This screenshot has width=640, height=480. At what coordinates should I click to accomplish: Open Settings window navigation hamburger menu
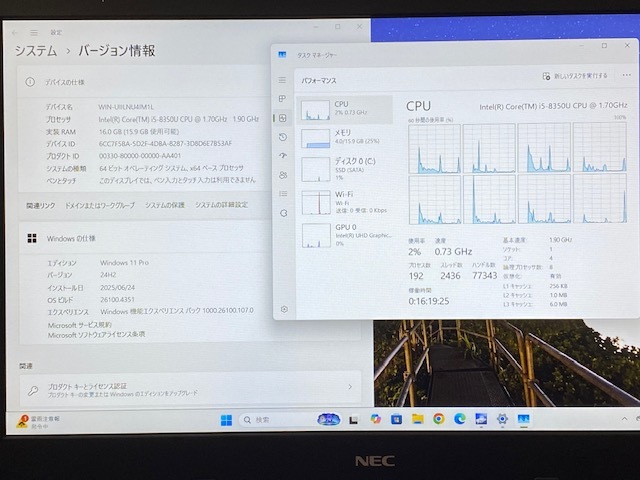pos(34,33)
